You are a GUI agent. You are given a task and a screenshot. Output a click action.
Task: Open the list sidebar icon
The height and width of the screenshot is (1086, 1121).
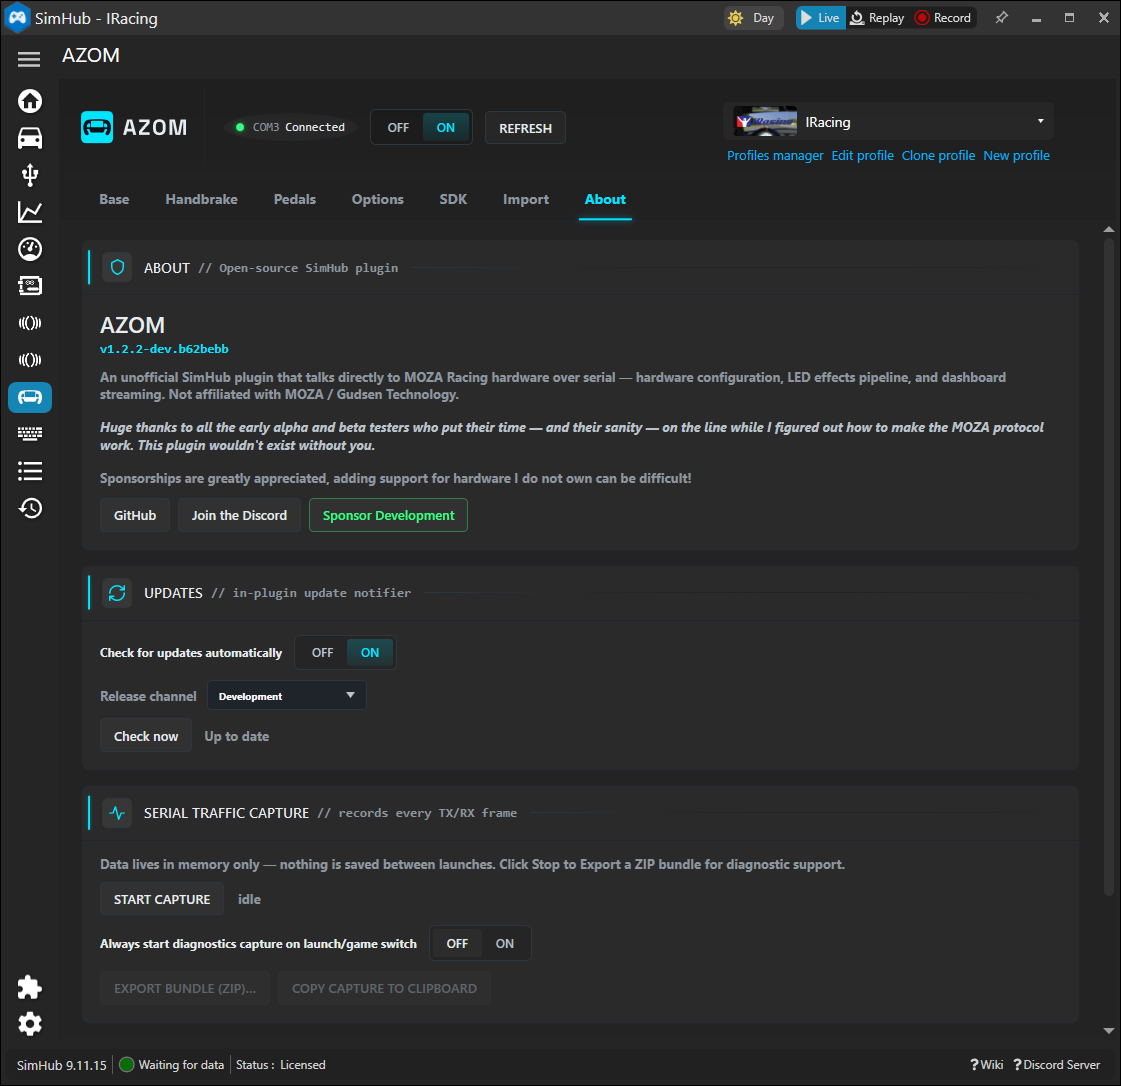29,471
